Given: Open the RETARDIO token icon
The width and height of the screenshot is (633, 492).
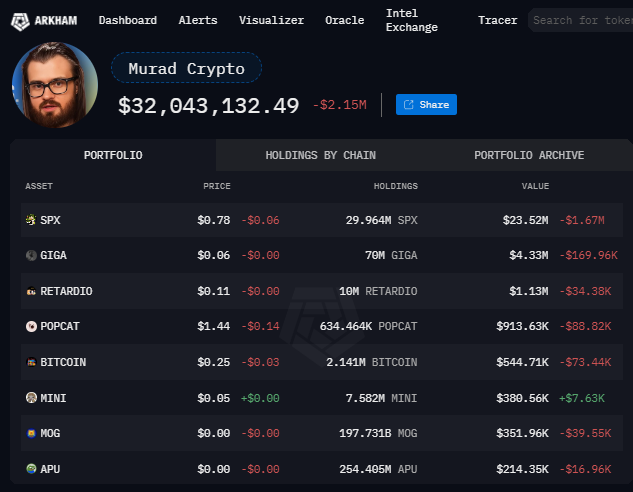Looking at the screenshot, I should (x=31, y=291).
